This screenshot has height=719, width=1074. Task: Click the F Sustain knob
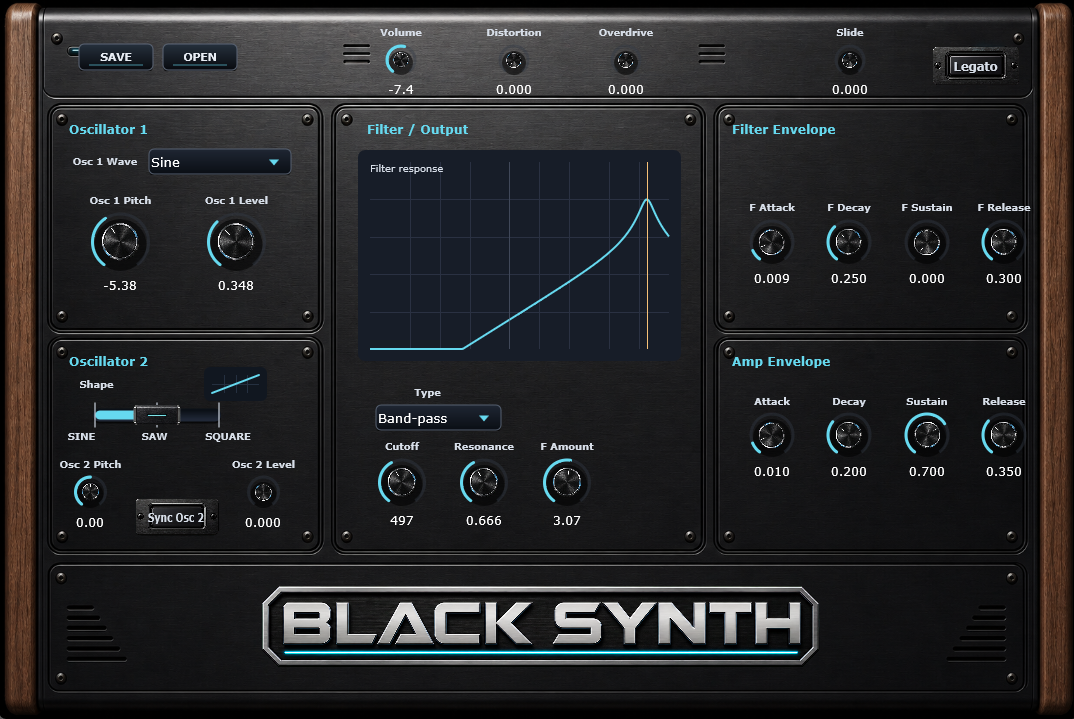[927, 242]
